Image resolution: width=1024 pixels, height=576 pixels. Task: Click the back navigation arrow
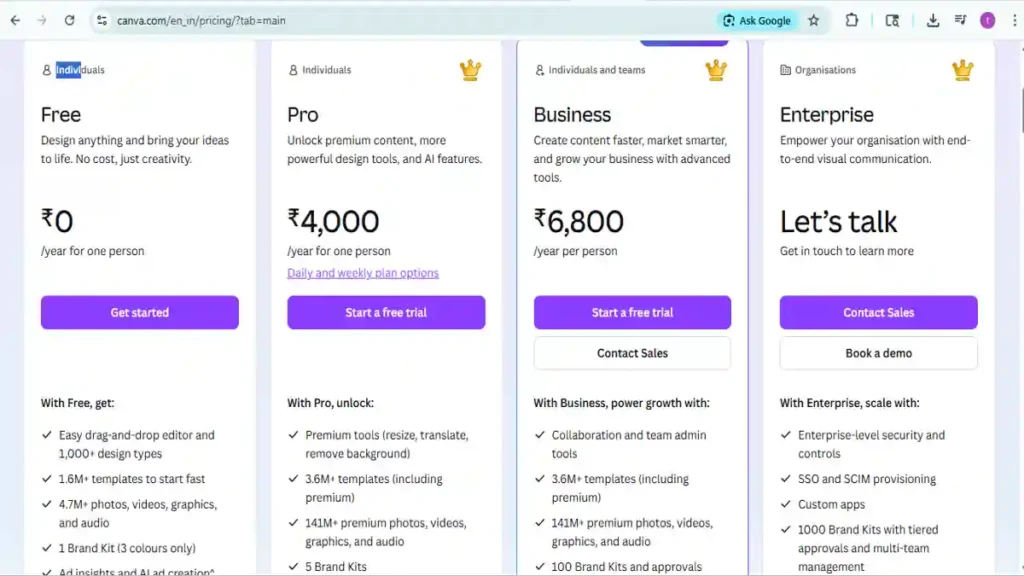pyautogui.click(x=15, y=19)
